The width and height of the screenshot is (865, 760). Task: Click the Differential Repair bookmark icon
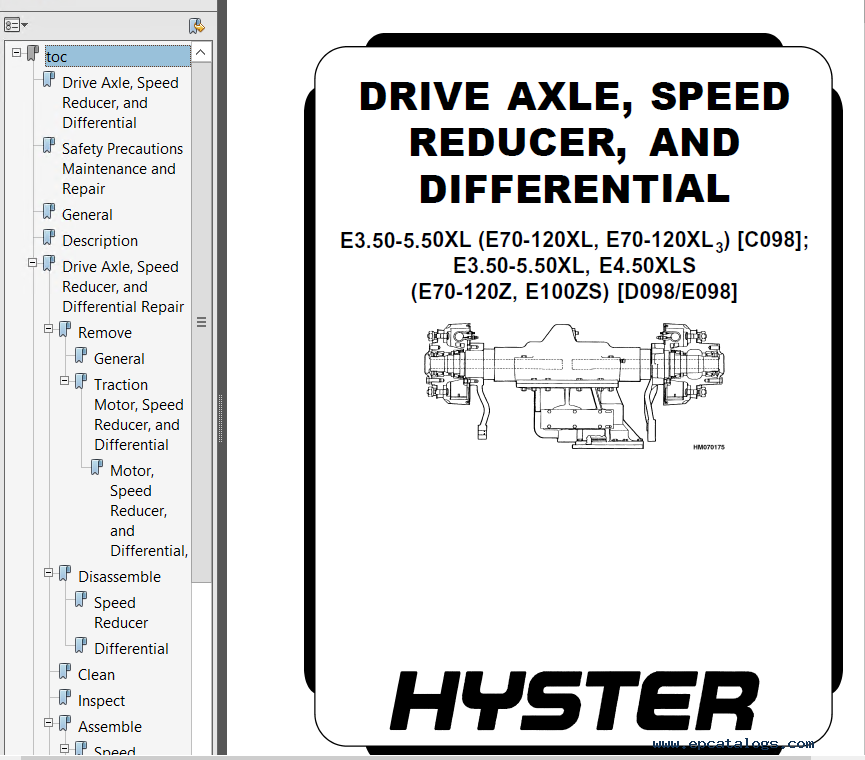coord(49,264)
